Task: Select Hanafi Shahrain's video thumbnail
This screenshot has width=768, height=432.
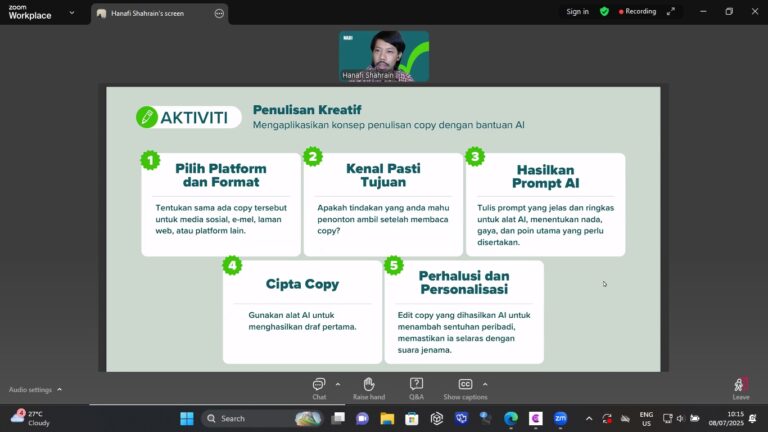Action: click(x=384, y=56)
